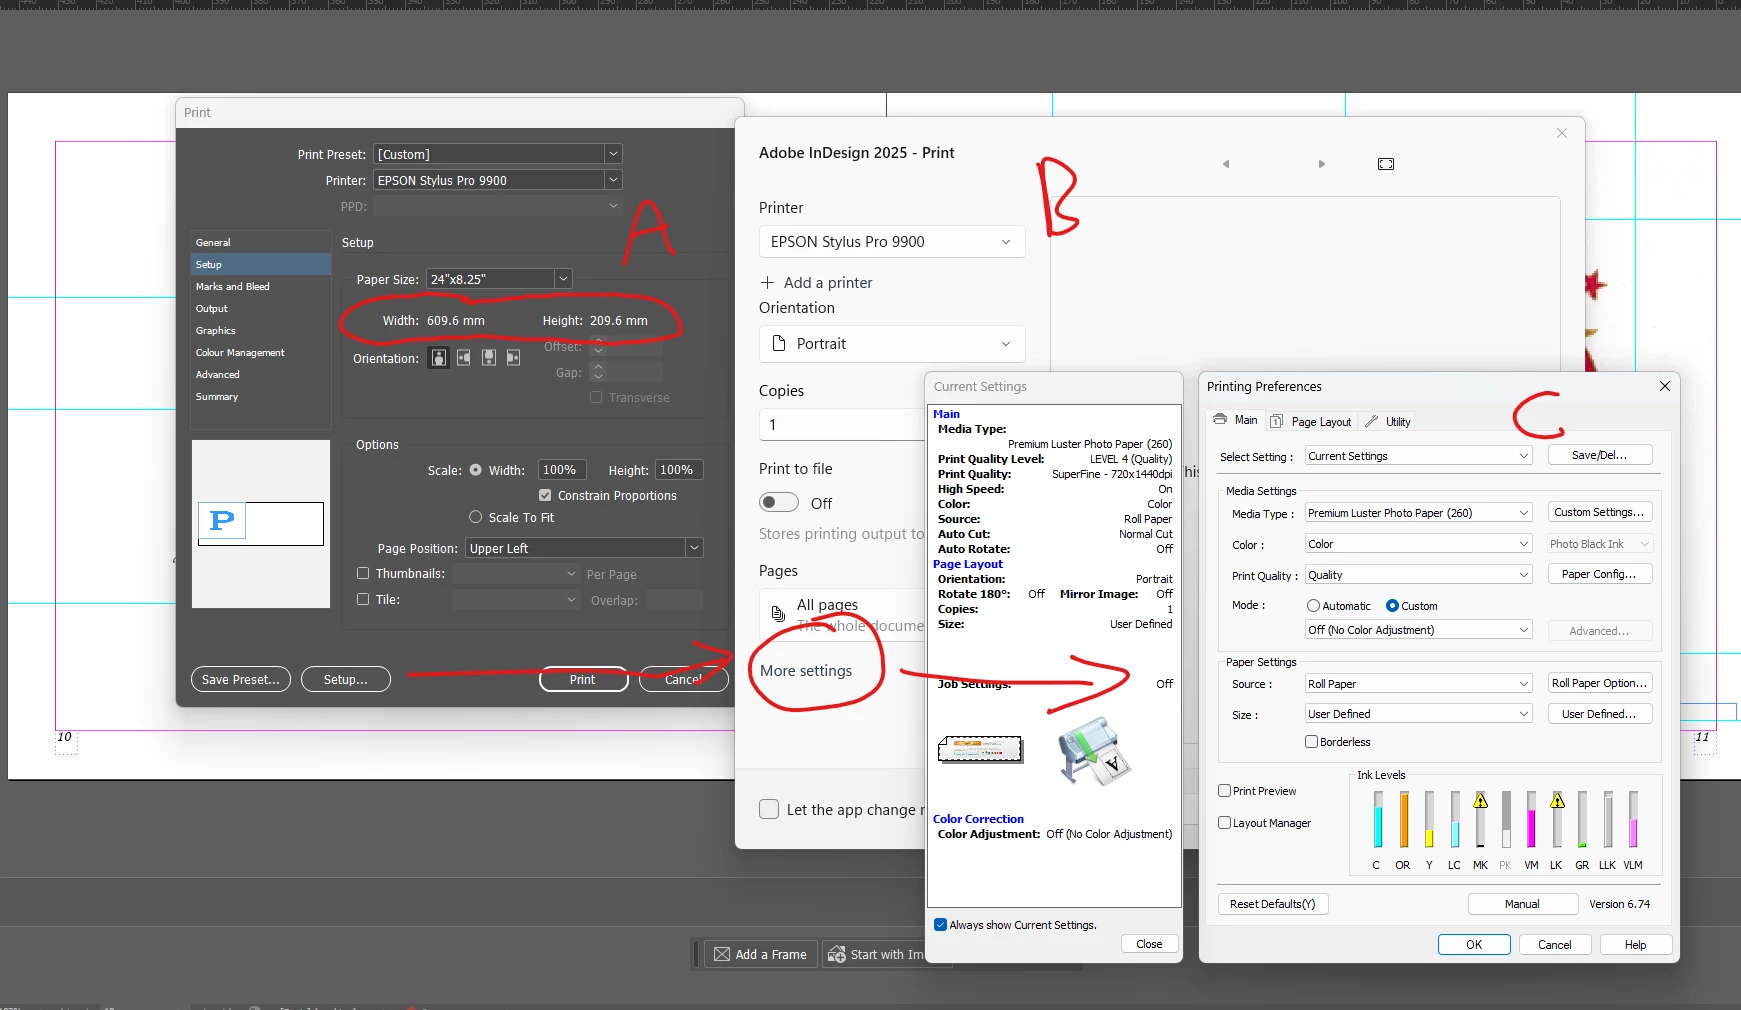Enable Constrain Proportions checkbox
1741x1010 pixels.
pyautogui.click(x=545, y=495)
